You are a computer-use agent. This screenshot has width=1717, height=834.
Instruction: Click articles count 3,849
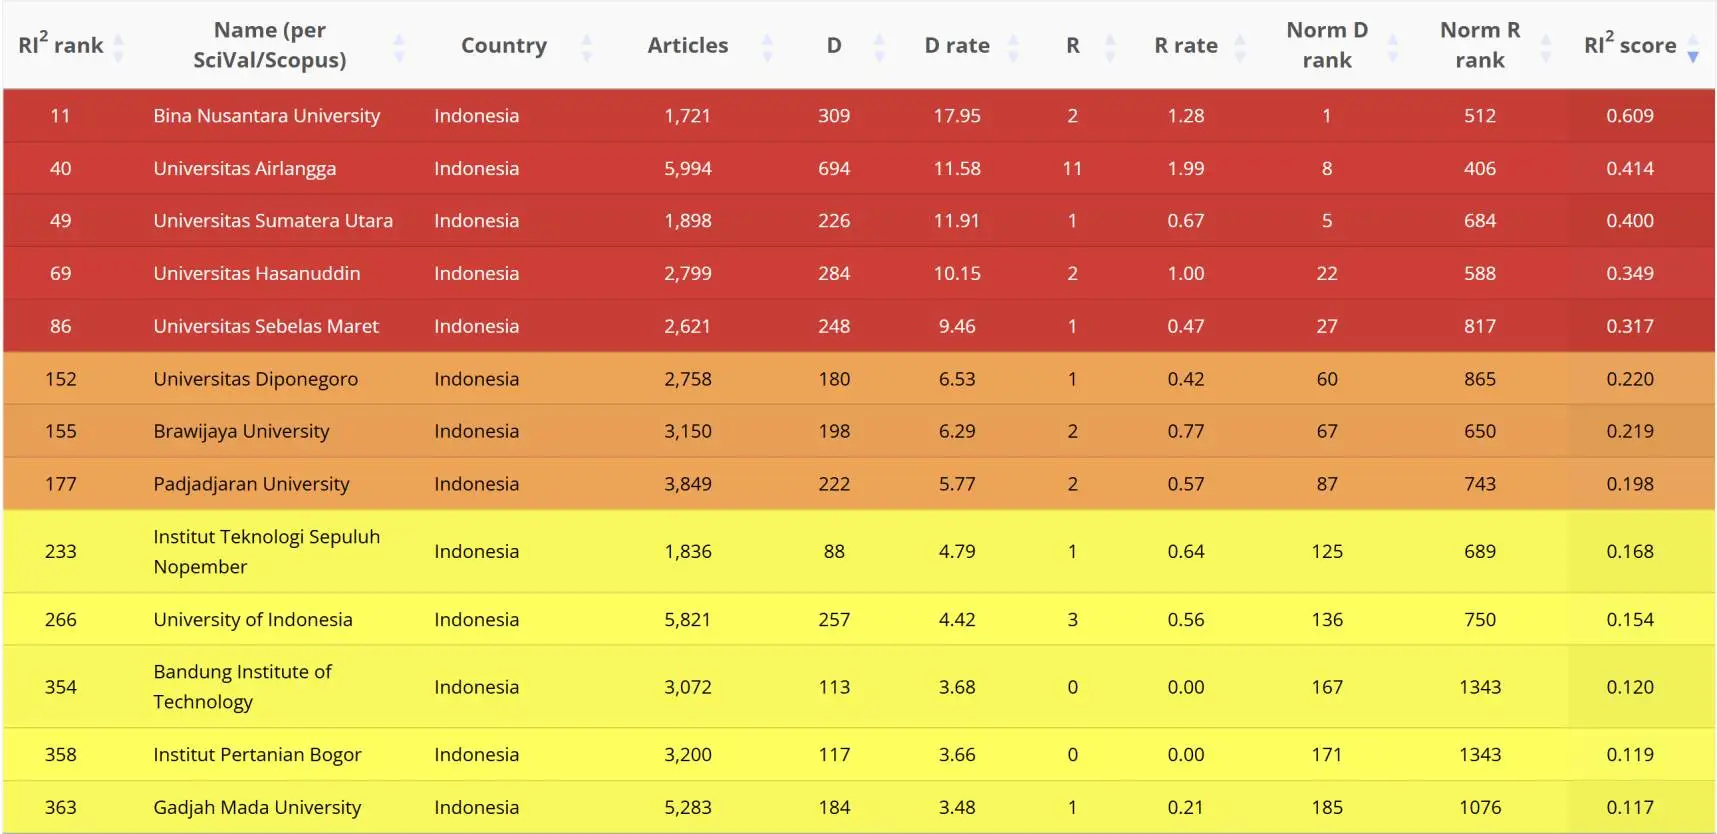click(x=688, y=484)
